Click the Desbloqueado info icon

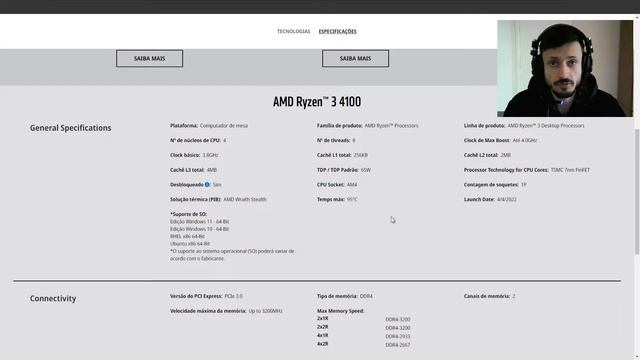pos(207,184)
